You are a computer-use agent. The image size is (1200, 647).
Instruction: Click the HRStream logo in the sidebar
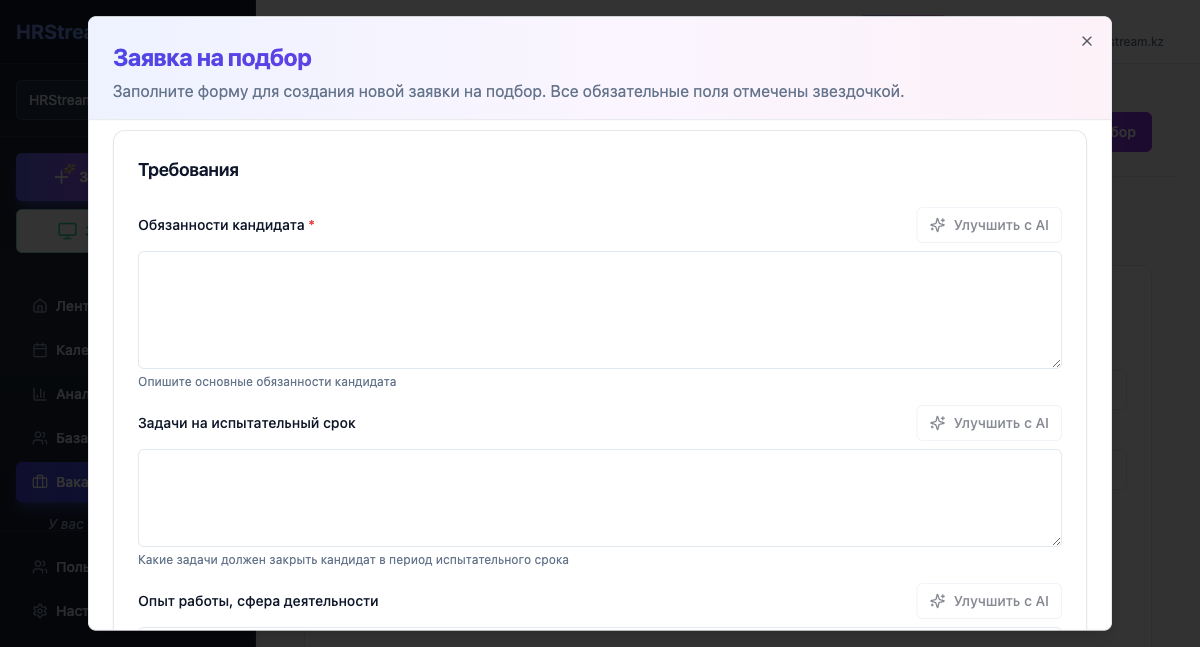(52, 31)
